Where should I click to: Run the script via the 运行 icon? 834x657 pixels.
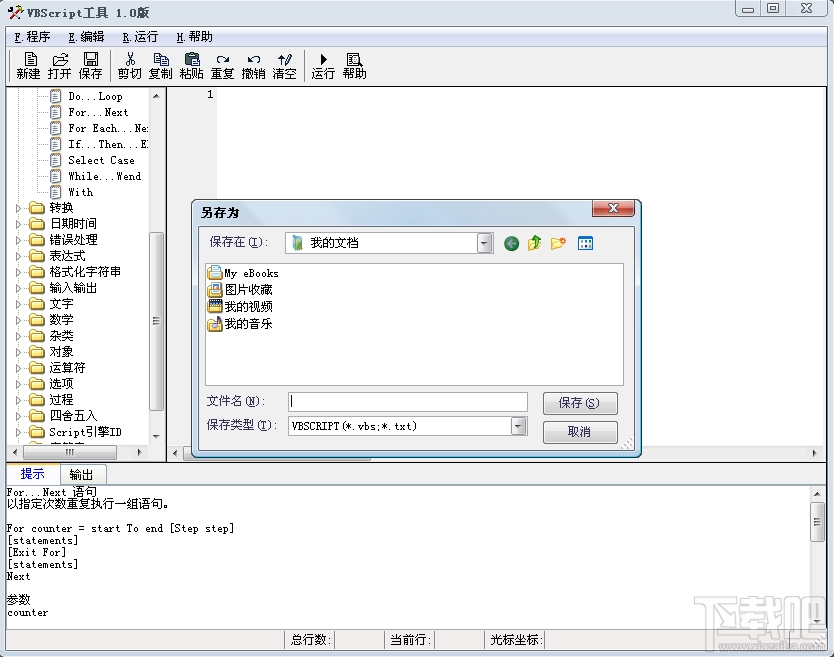pyautogui.click(x=322, y=65)
